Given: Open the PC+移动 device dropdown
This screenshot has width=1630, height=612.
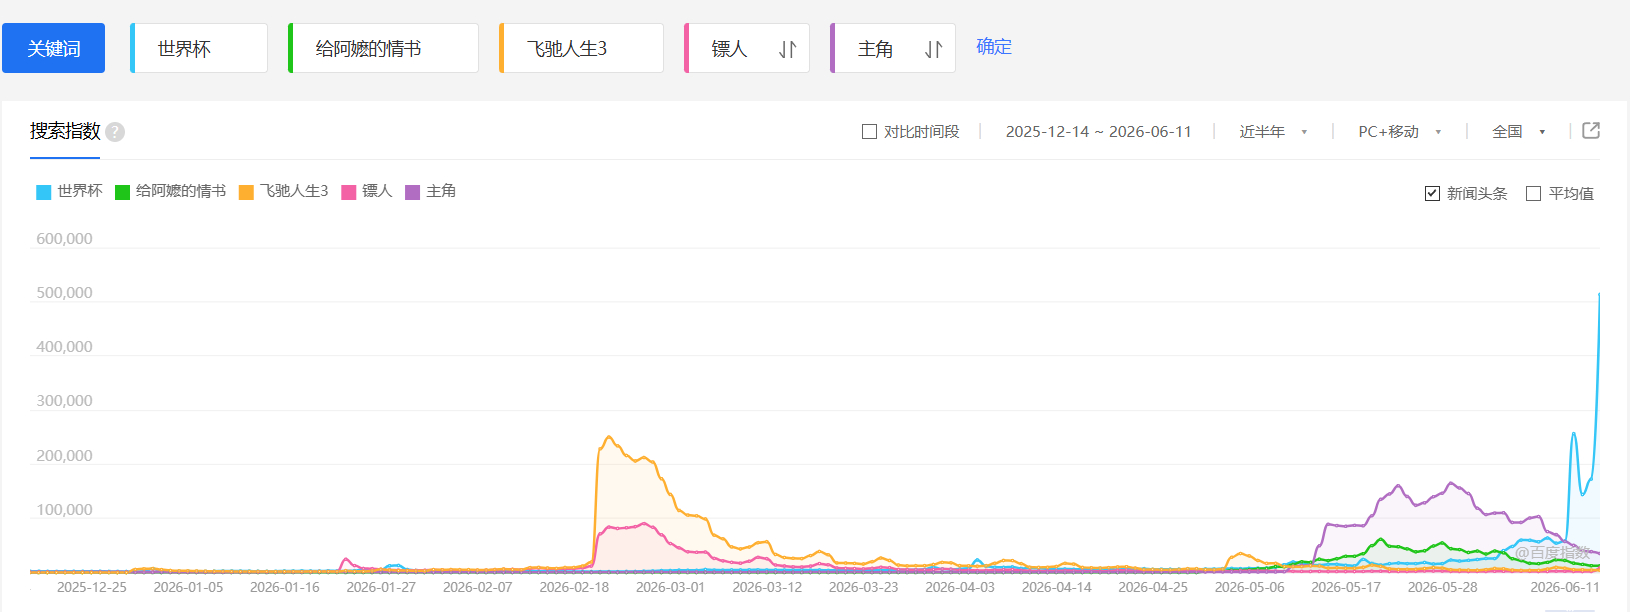Looking at the screenshot, I should [x=1400, y=132].
